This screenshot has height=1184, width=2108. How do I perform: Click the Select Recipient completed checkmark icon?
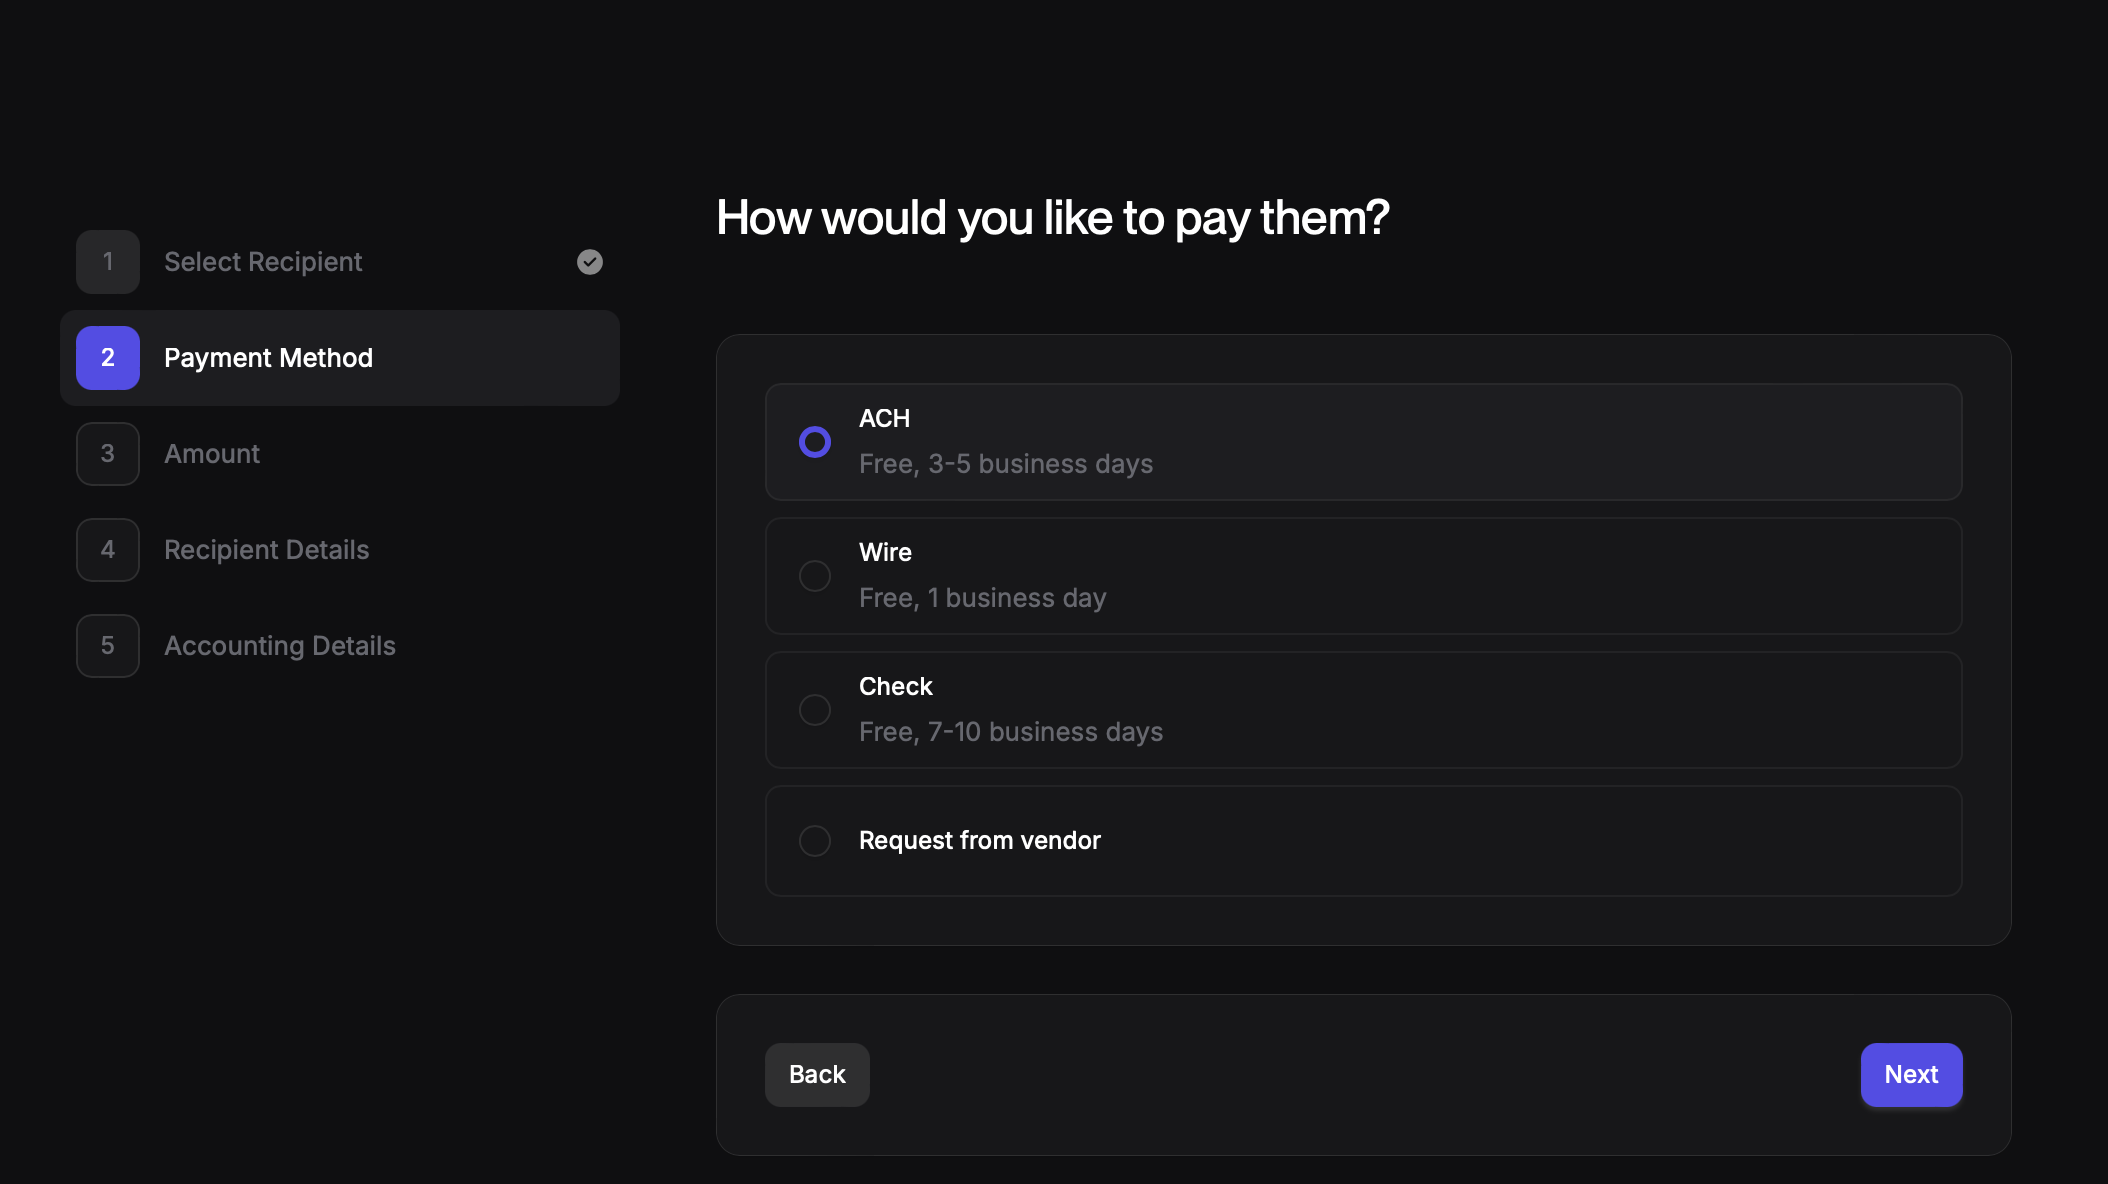click(590, 262)
